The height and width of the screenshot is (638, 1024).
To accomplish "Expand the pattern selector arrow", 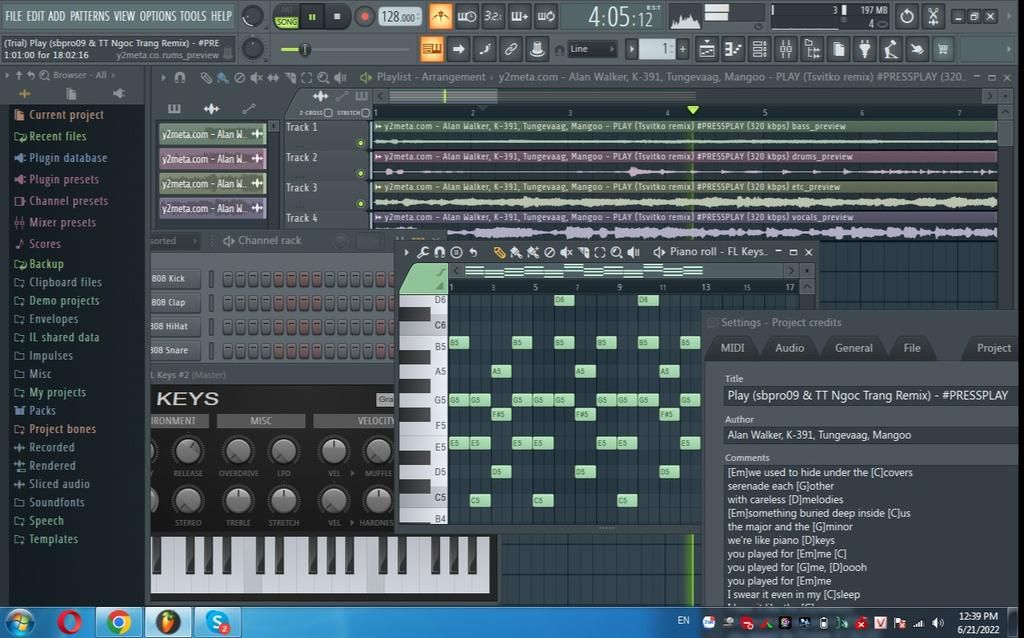I will coord(632,49).
